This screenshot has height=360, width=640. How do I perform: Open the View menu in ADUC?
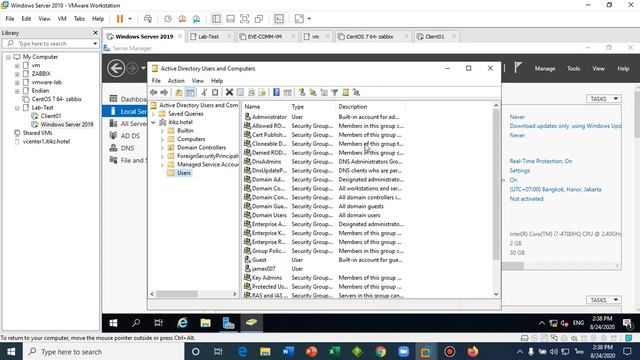[198, 81]
